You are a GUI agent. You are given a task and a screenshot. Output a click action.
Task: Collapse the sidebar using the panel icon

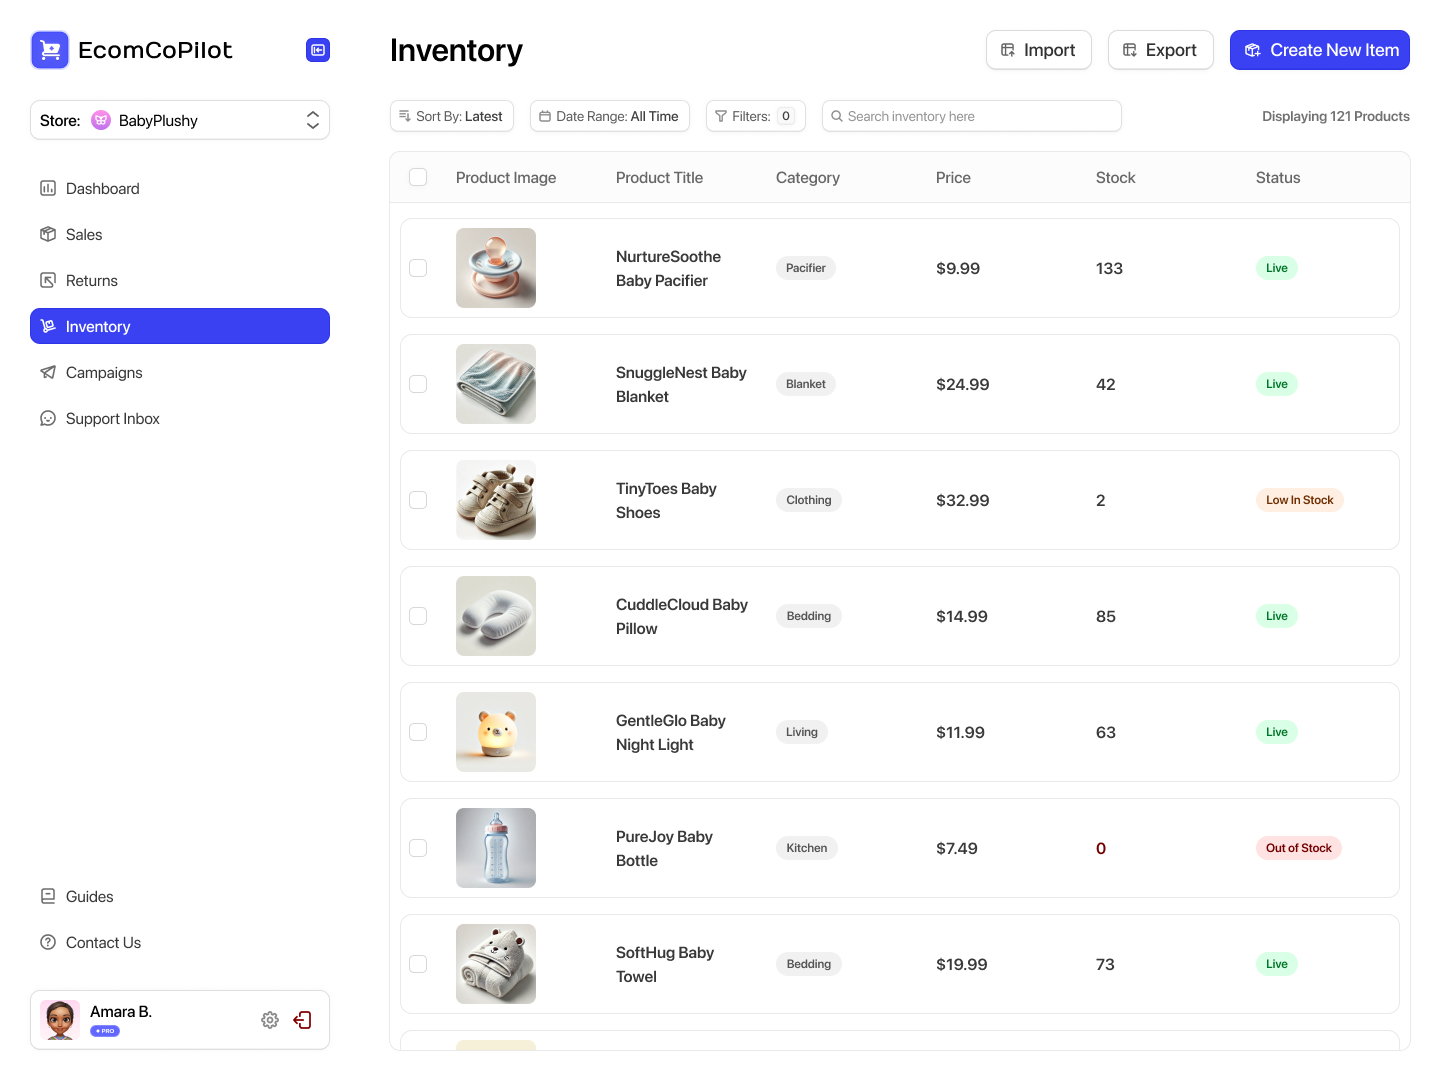(x=317, y=49)
